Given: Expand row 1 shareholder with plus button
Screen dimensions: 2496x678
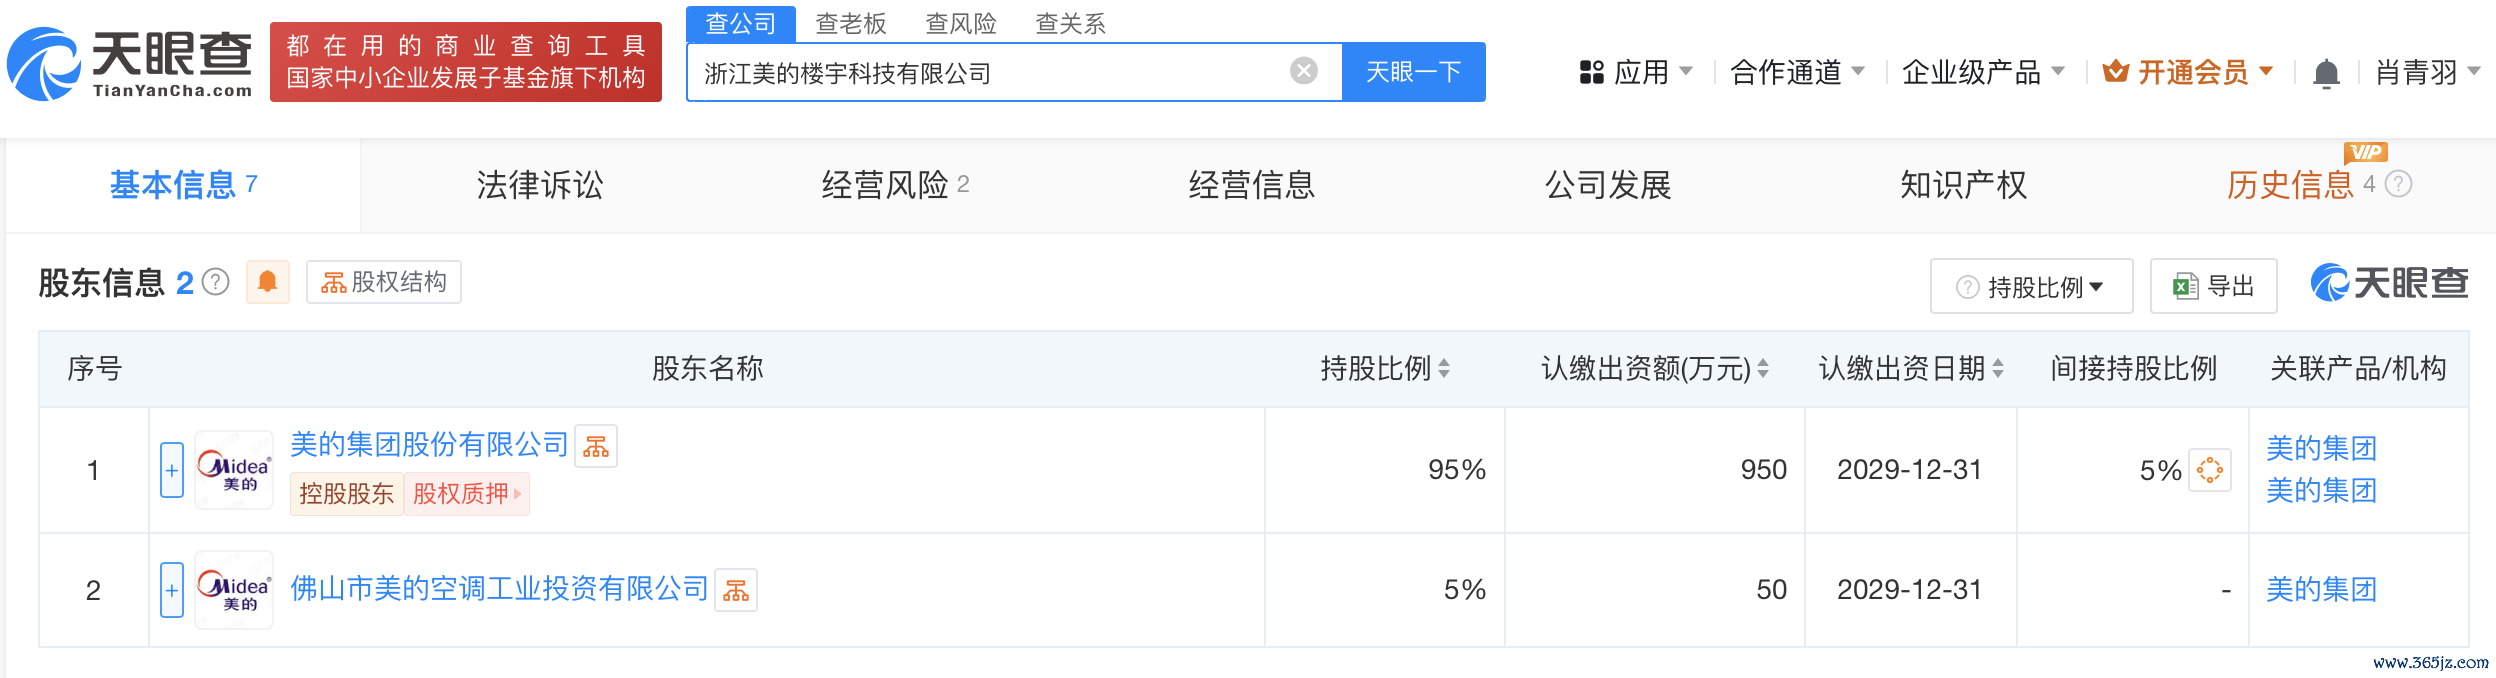Looking at the screenshot, I should coord(172,470).
